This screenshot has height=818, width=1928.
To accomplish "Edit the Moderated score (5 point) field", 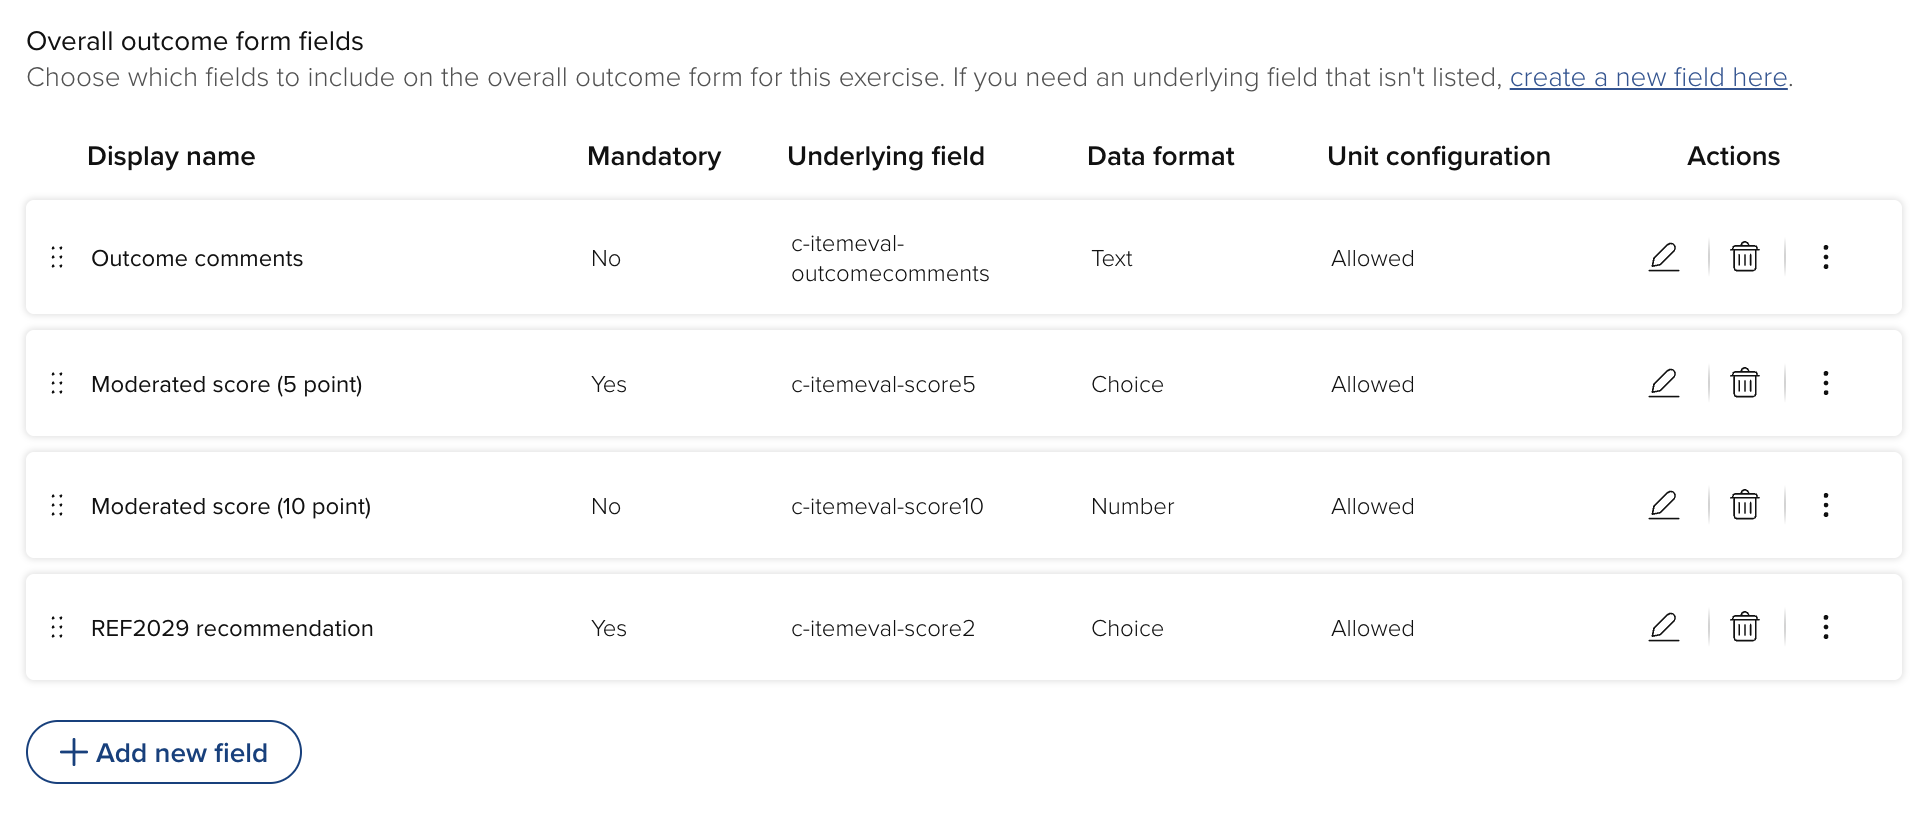I will [x=1664, y=383].
